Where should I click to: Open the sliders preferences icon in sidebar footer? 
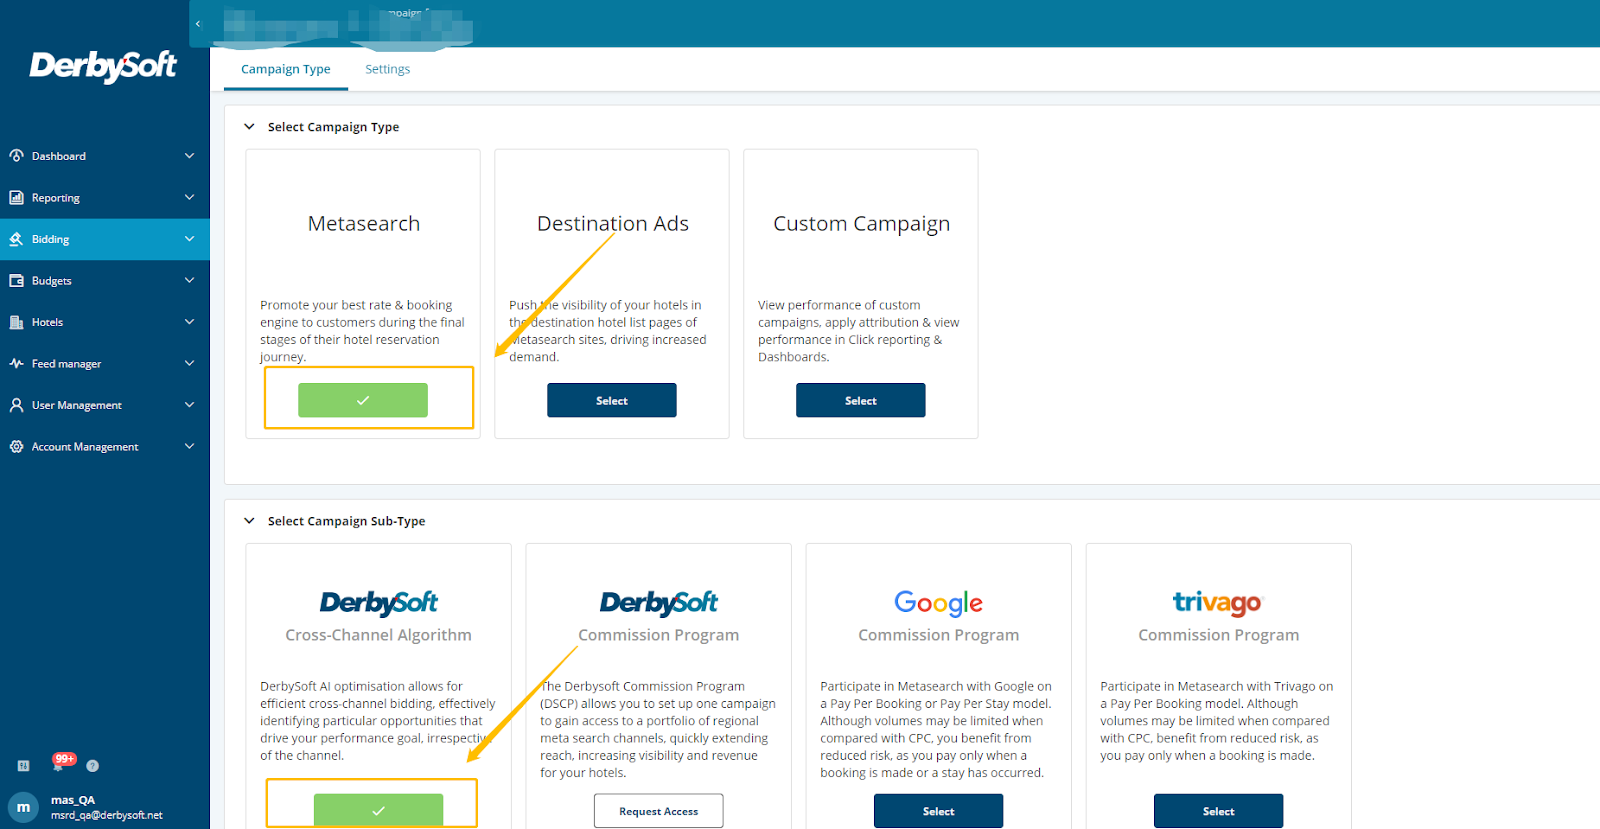click(23, 766)
